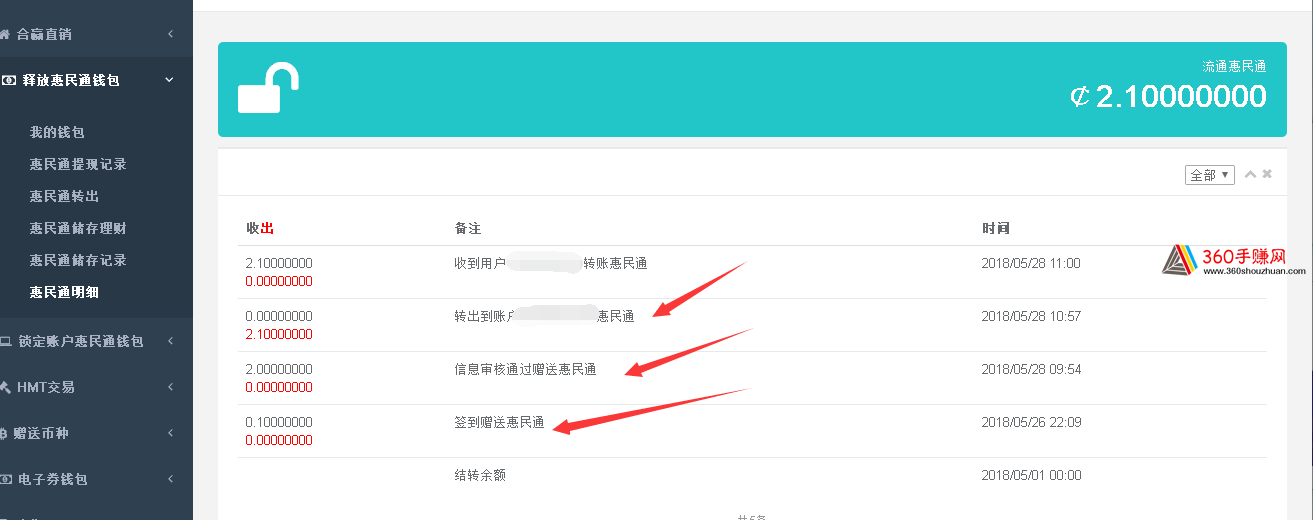Expand chevron next to 赠送币种

pos(170,433)
